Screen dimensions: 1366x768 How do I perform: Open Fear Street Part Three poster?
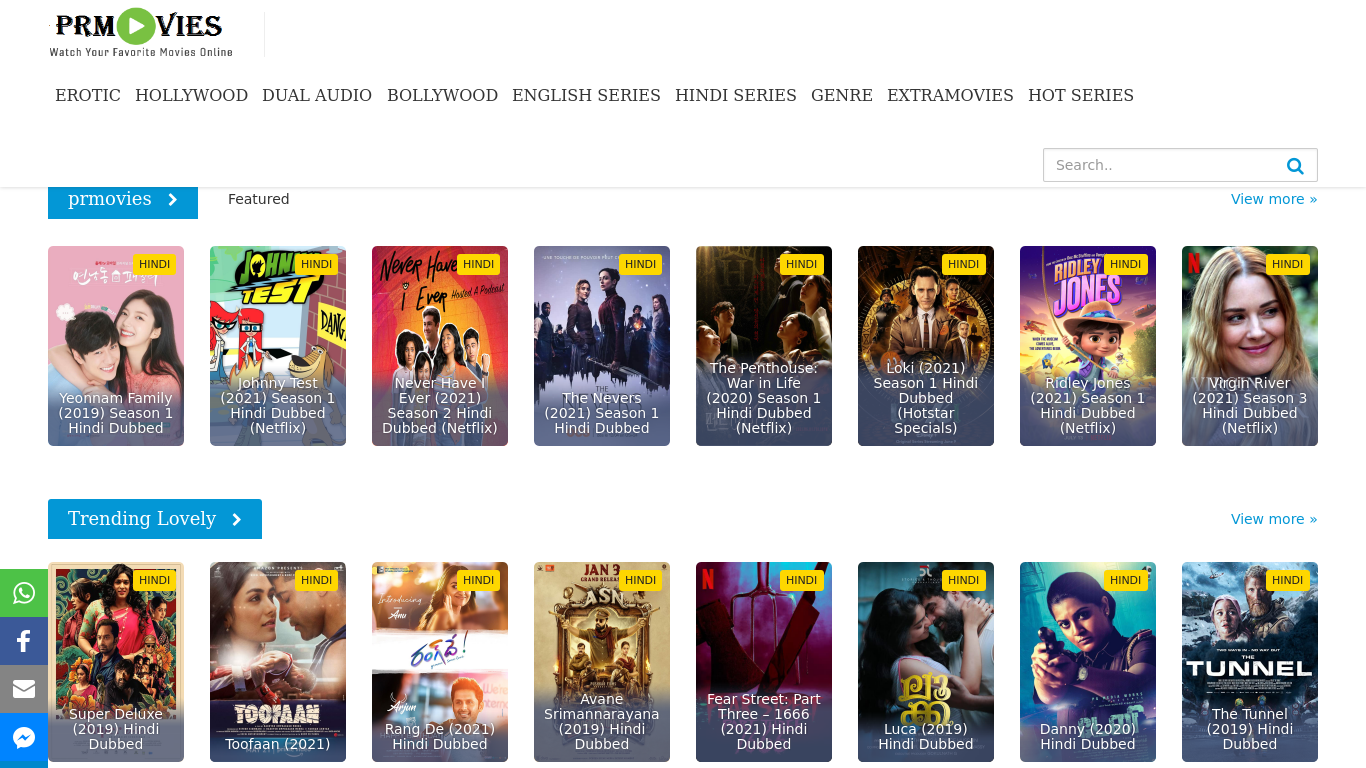pyautogui.click(x=764, y=662)
